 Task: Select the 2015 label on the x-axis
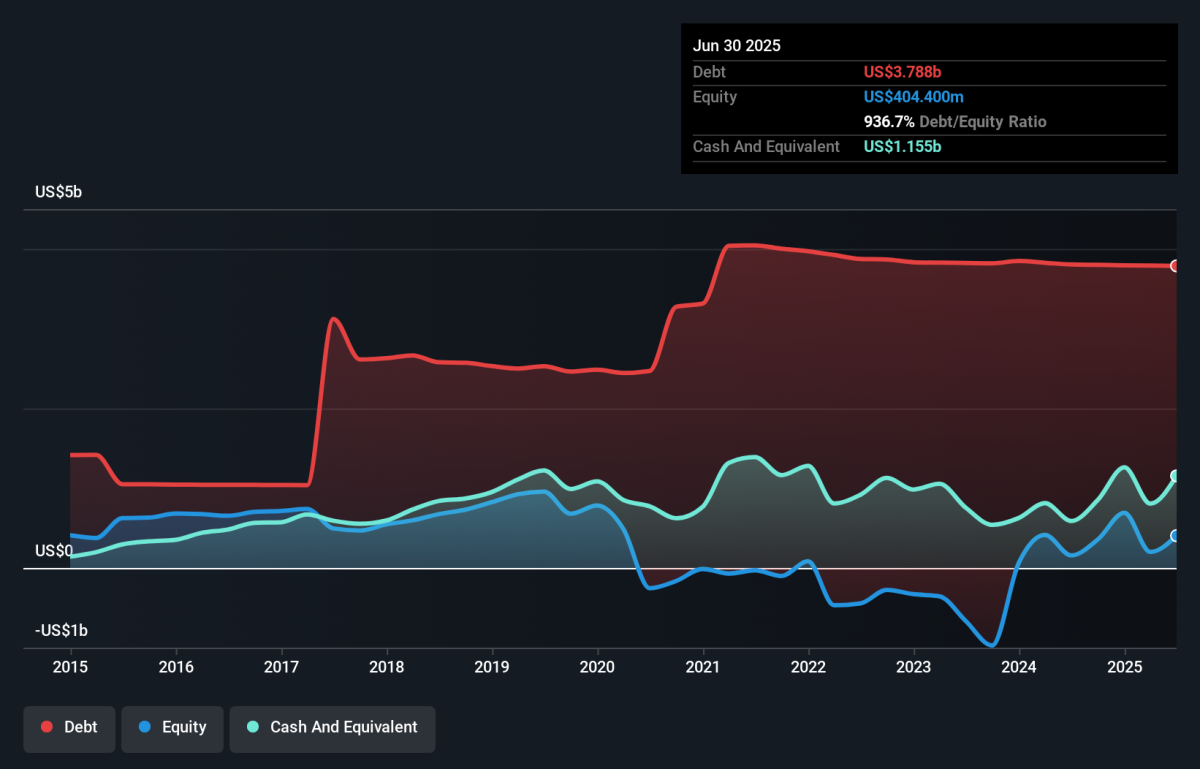tap(70, 666)
